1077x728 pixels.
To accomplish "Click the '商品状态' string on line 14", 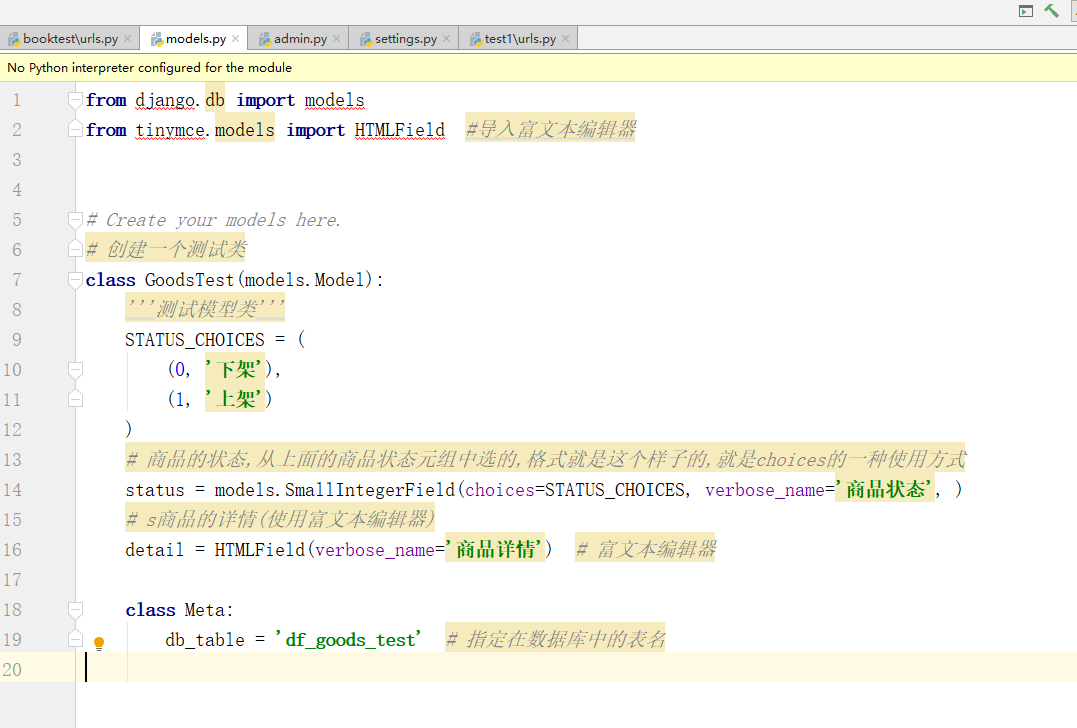I will click(x=885, y=490).
